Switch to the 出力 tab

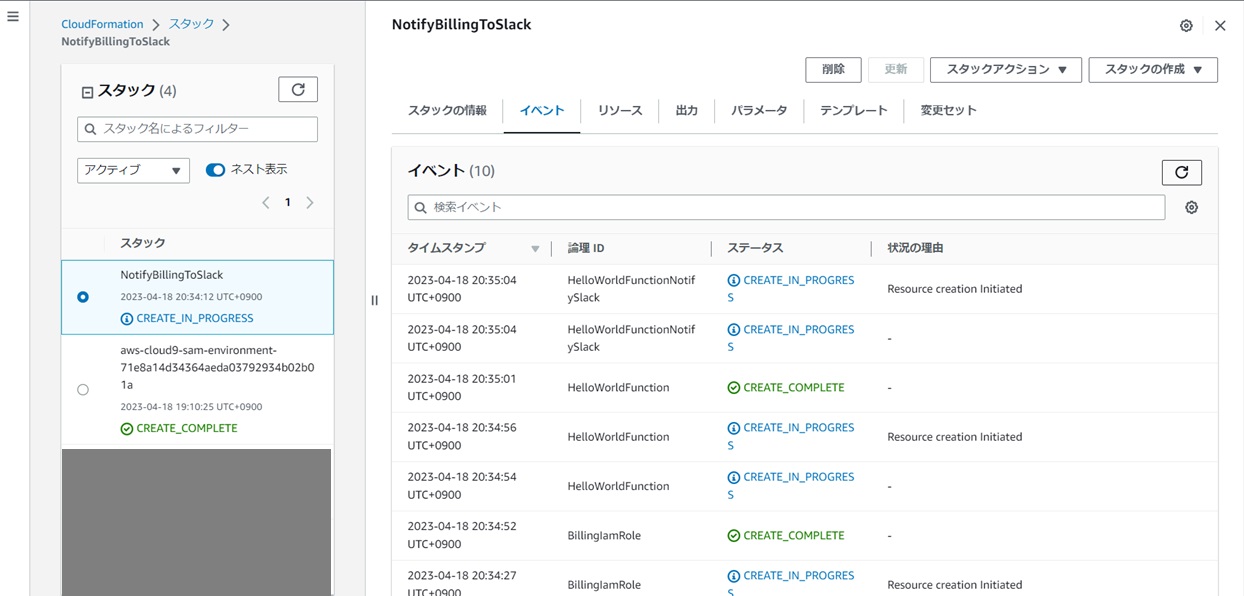pos(687,111)
